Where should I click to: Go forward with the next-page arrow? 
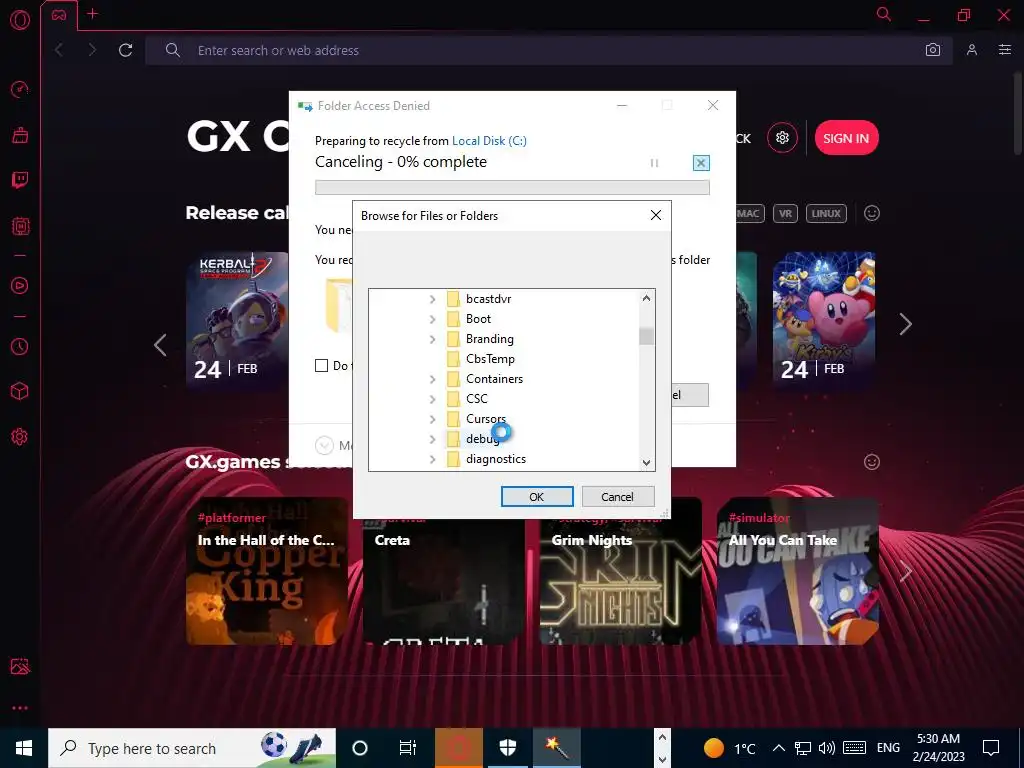tap(91, 50)
